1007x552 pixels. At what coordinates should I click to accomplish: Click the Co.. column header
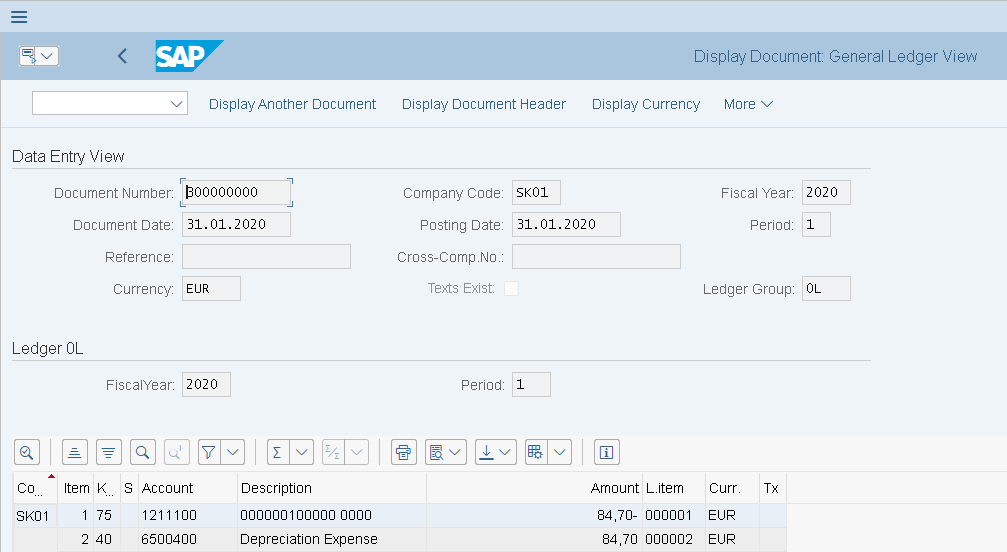pos(35,488)
